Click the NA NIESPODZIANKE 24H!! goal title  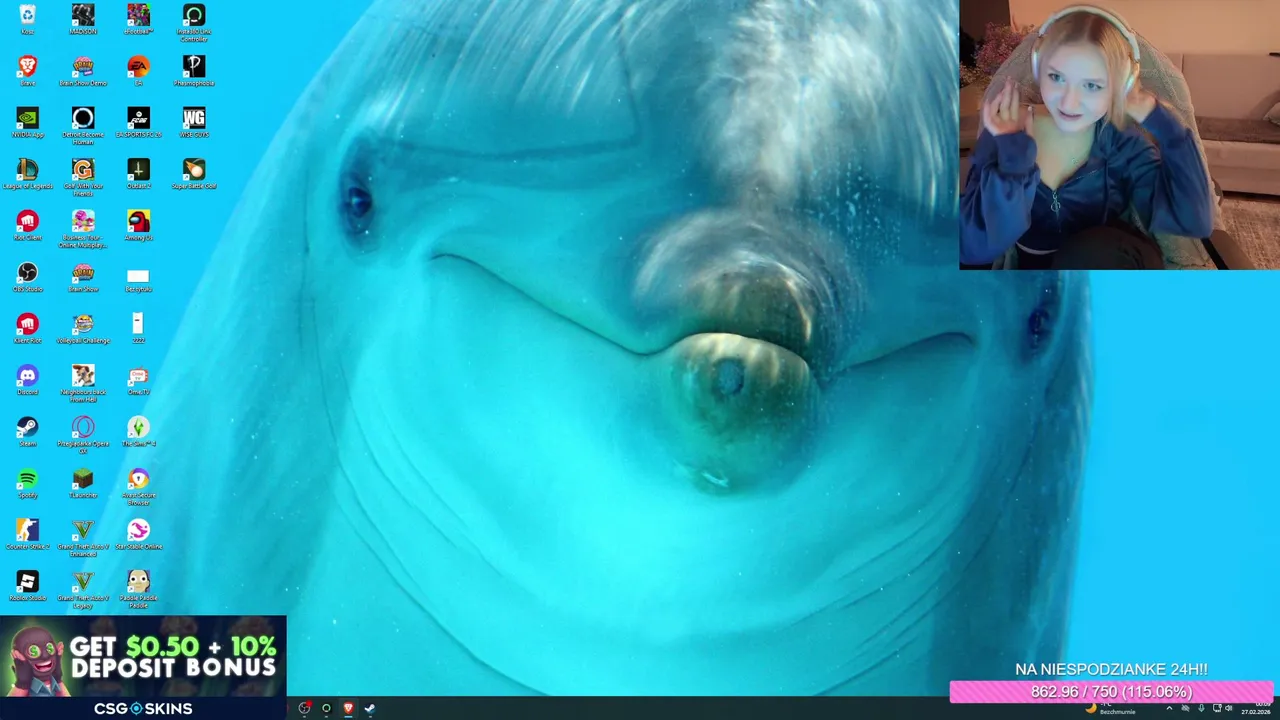tap(1111, 669)
